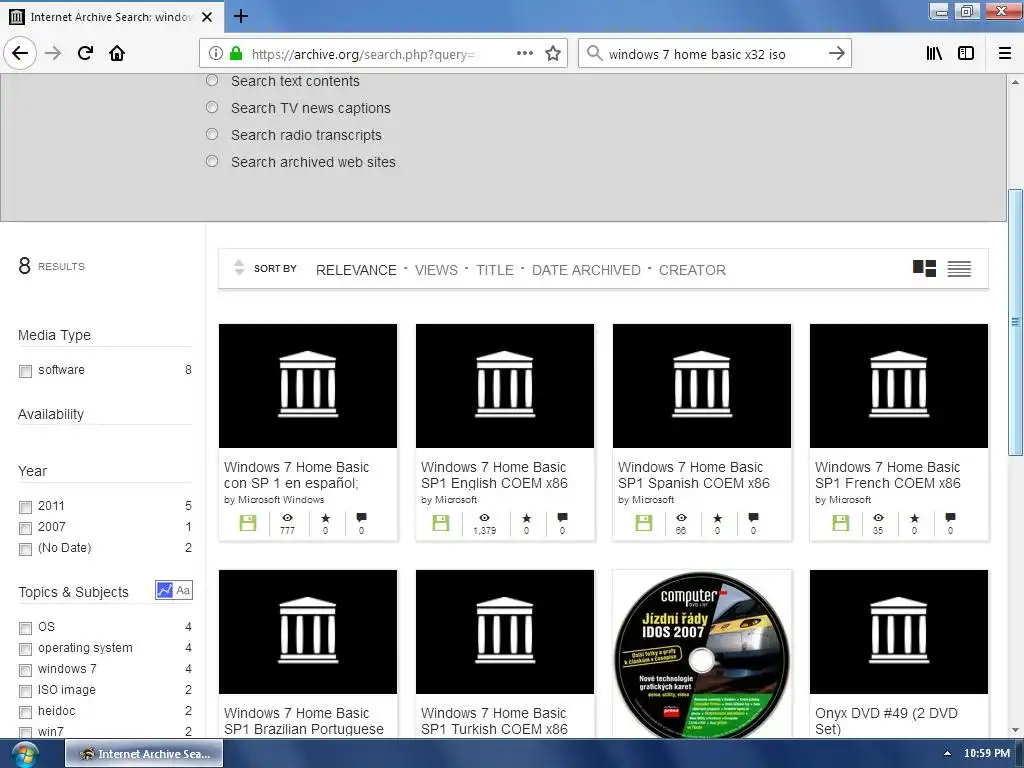Check the operating system topic filter
Screen dimensions: 1024x768
(25, 648)
